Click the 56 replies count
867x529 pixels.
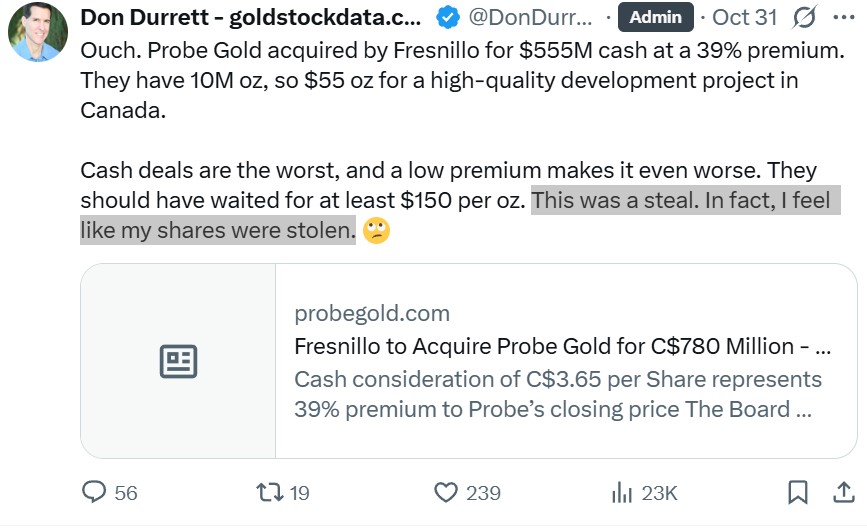126,492
